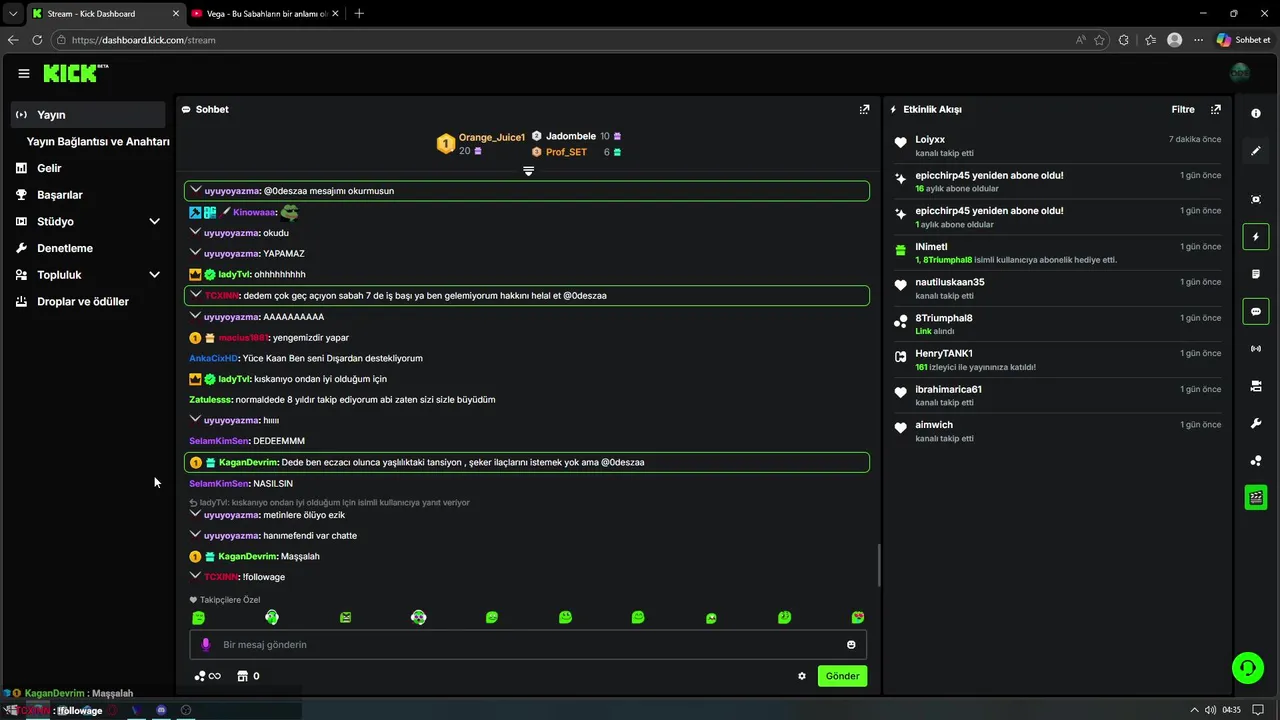
Task: Open the Jadombele username in the leaderboard
Action: click(x=571, y=136)
